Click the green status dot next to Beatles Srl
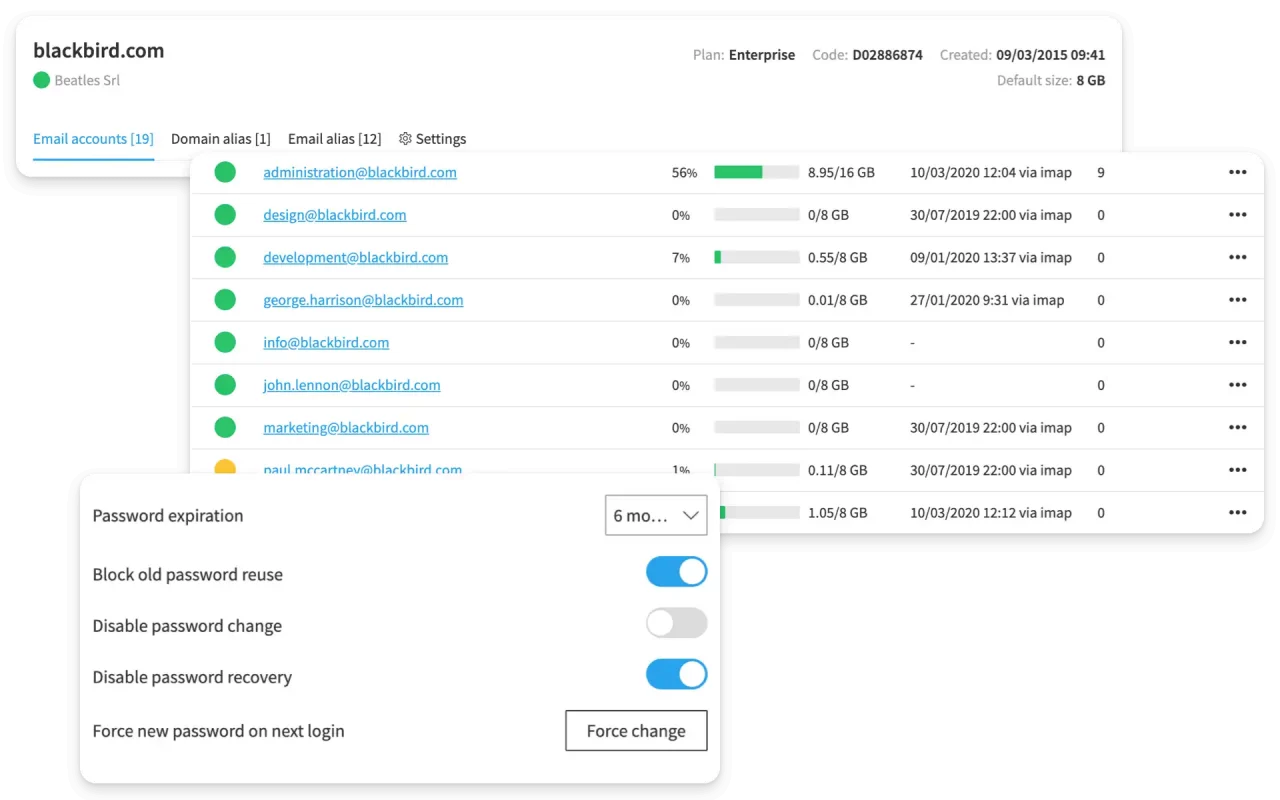The image size is (1280, 800). [41, 81]
